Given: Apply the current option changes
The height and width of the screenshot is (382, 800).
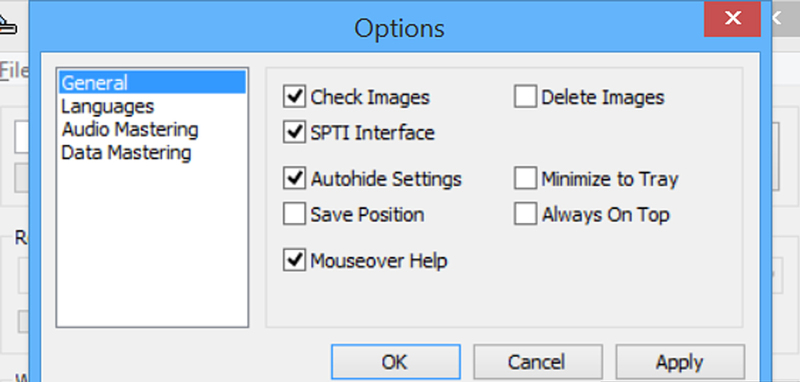Looking at the screenshot, I should tap(680, 362).
